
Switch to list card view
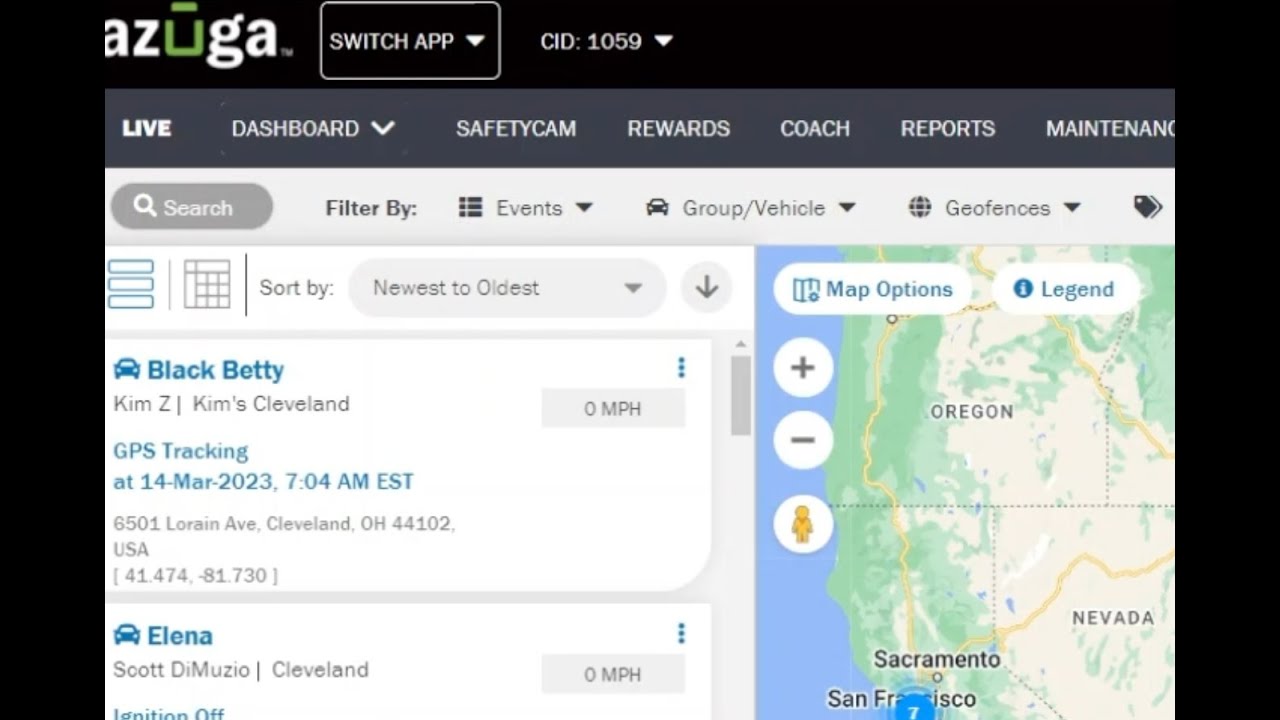[131, 285]
